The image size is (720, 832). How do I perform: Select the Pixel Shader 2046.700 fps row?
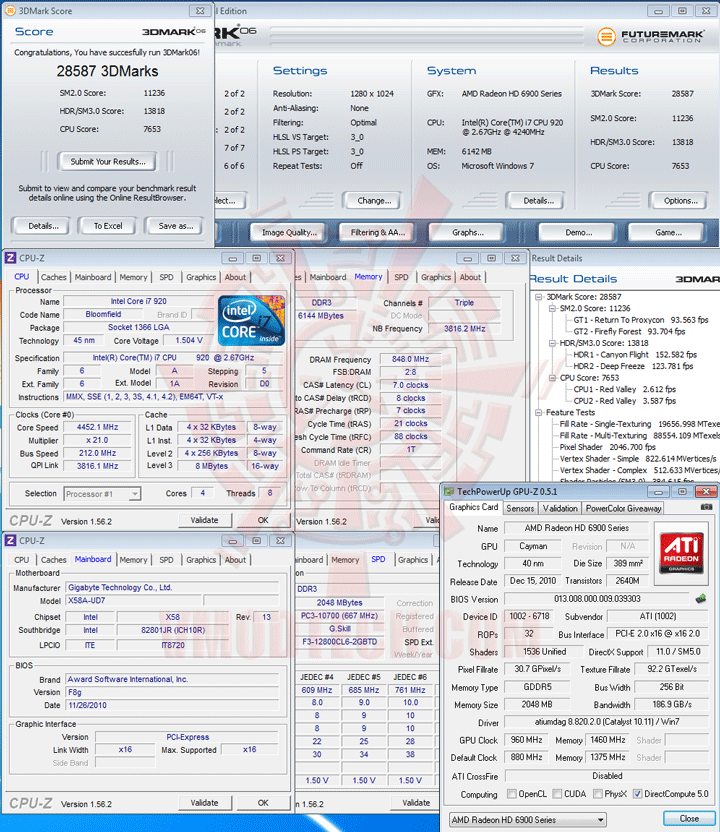pyautogui.click(x=608, y=447)
